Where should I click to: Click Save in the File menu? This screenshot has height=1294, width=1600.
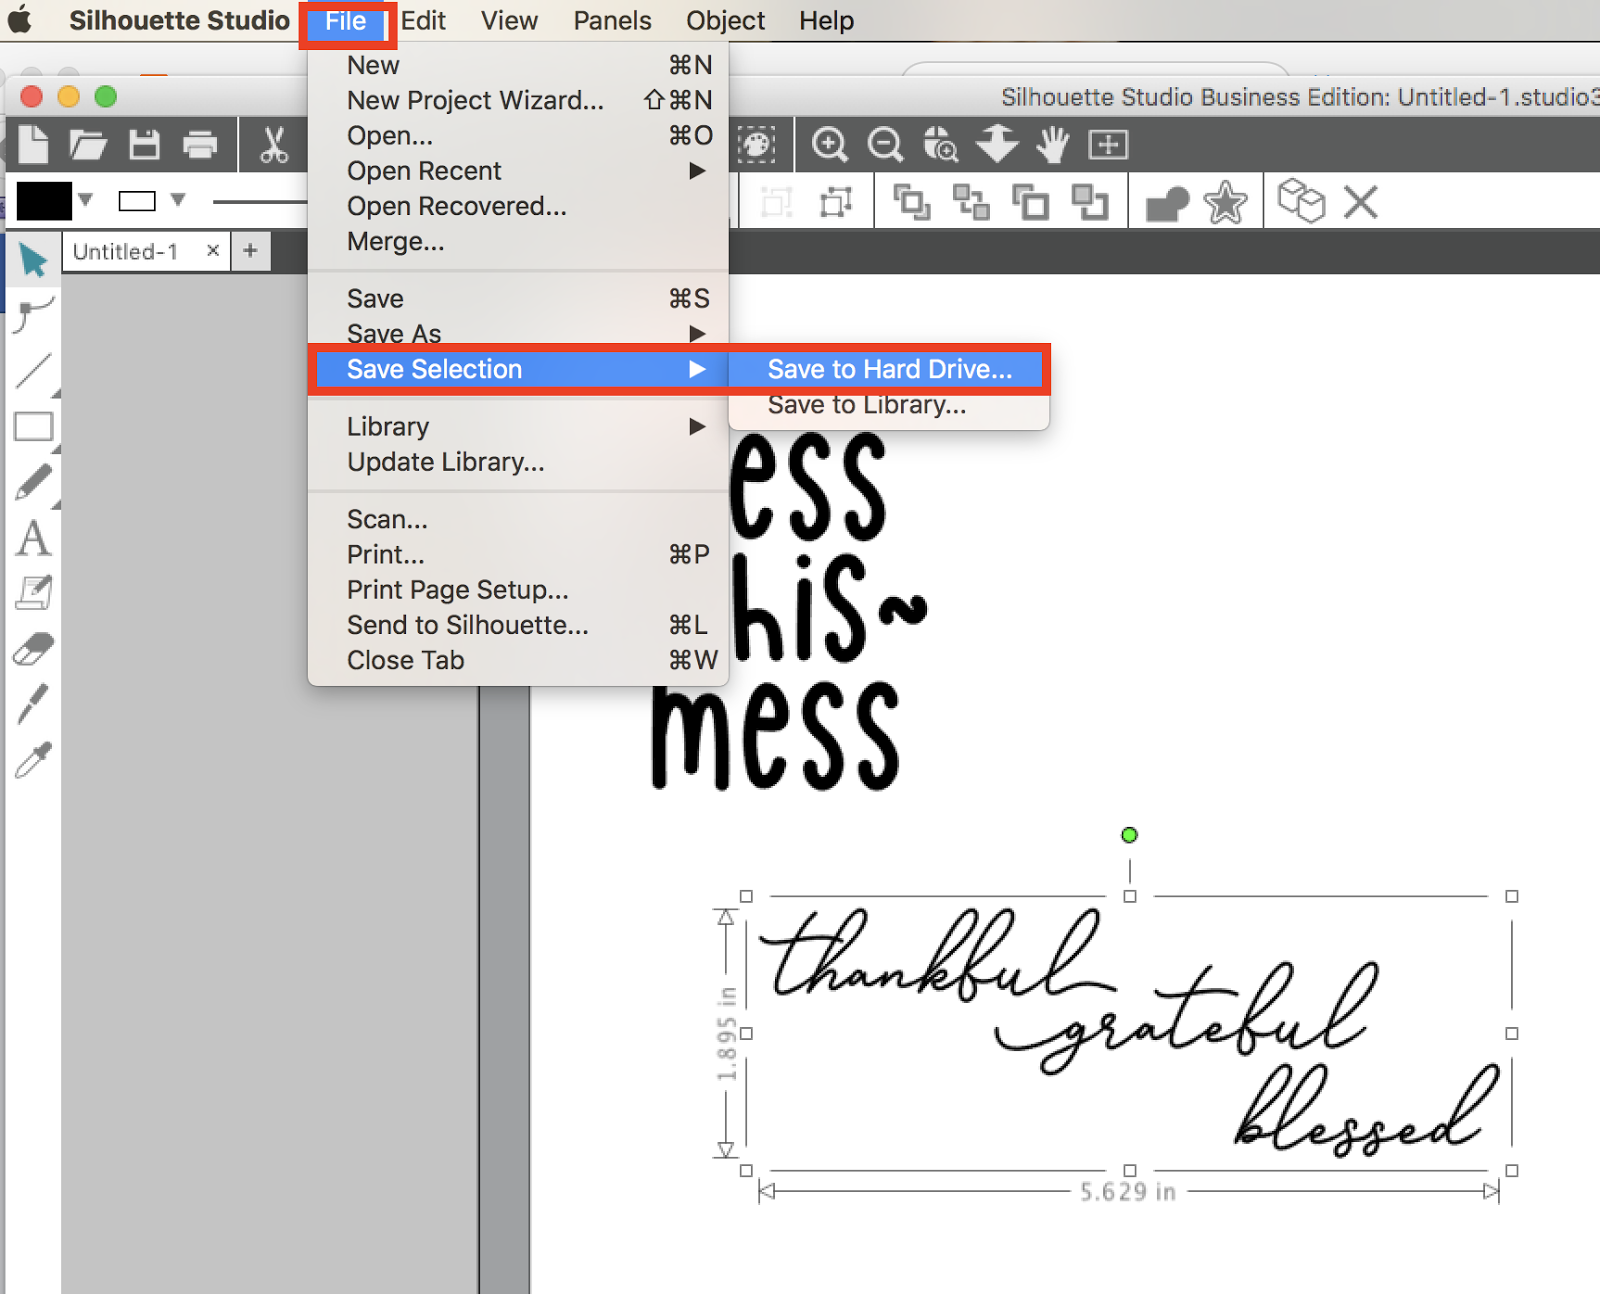click(518, 298)
